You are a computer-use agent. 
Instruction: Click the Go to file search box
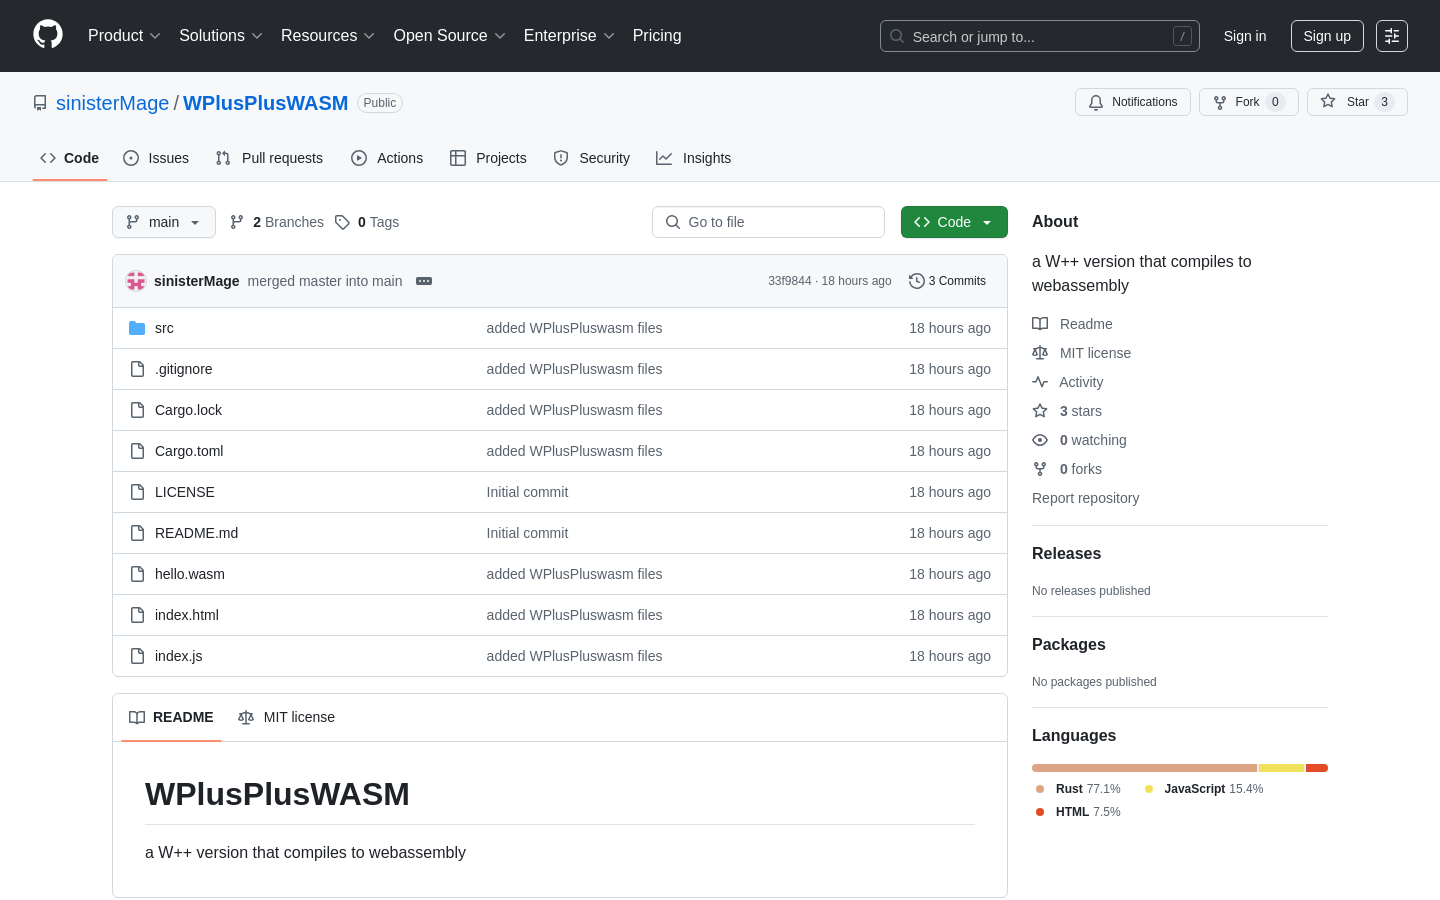pyautogui.click(x=768, y=222)
